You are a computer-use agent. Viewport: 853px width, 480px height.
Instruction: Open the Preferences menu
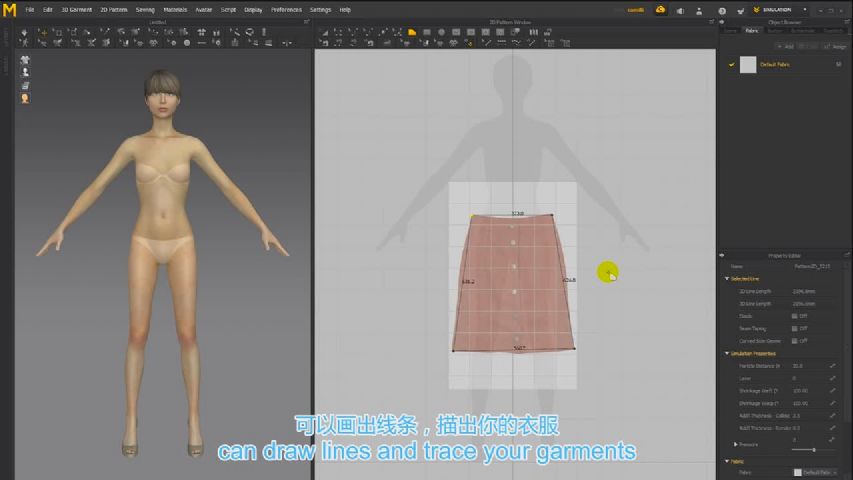tap(286, 10)
